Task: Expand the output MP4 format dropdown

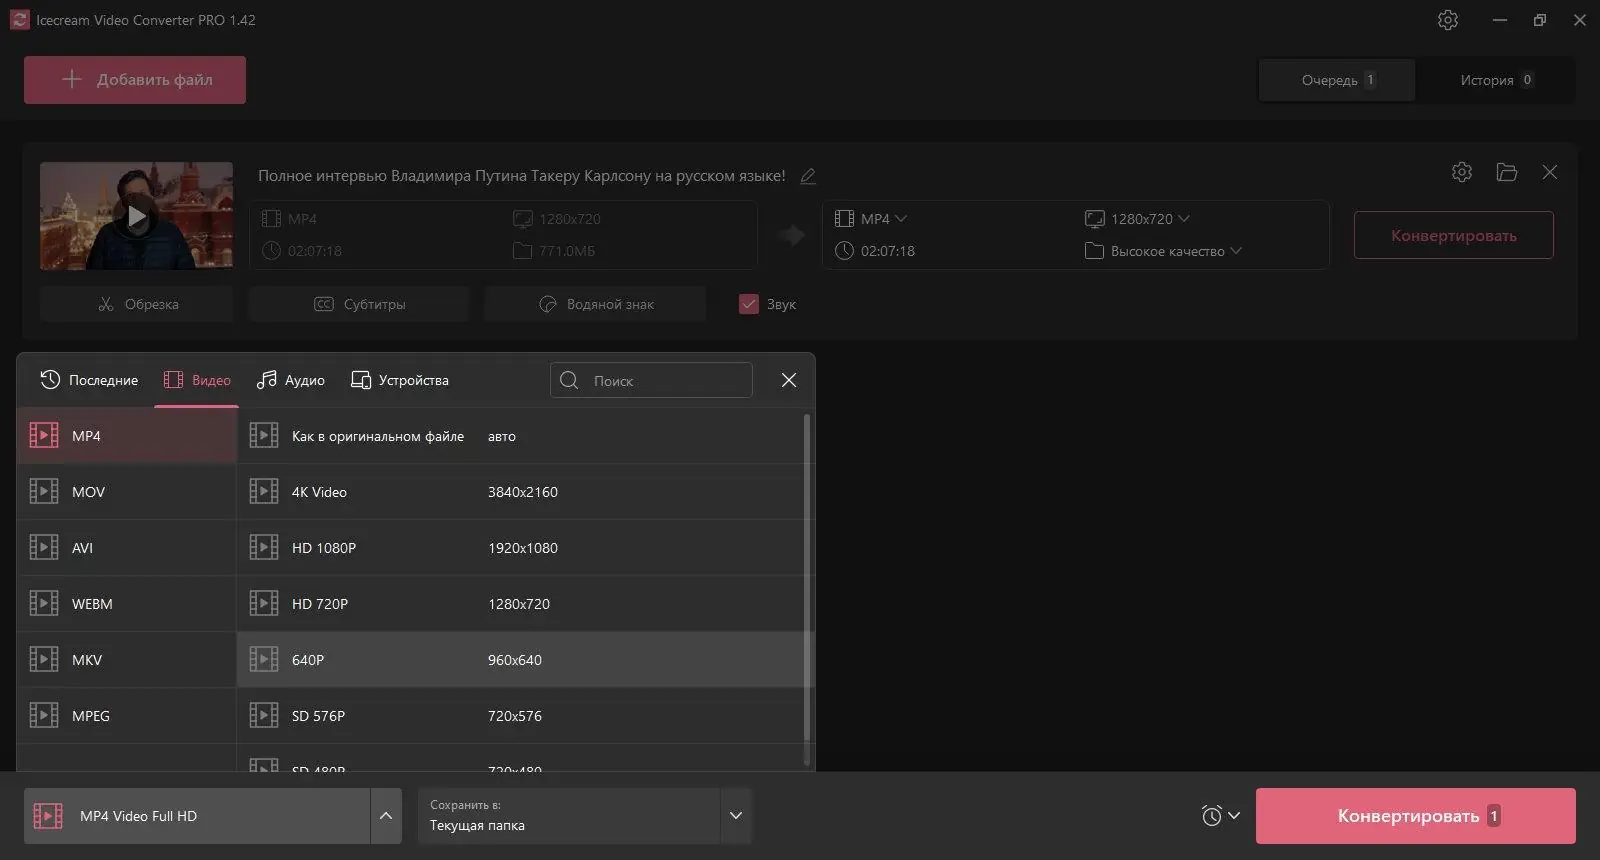Action: [901, 218]
